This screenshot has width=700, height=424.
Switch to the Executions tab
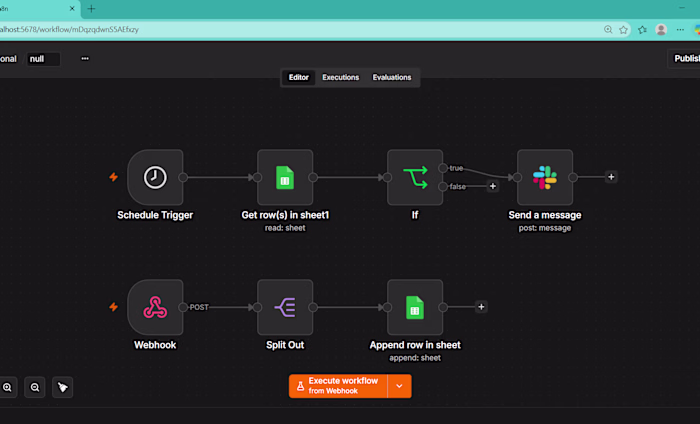pyautogui.click(x=341, y=77)
